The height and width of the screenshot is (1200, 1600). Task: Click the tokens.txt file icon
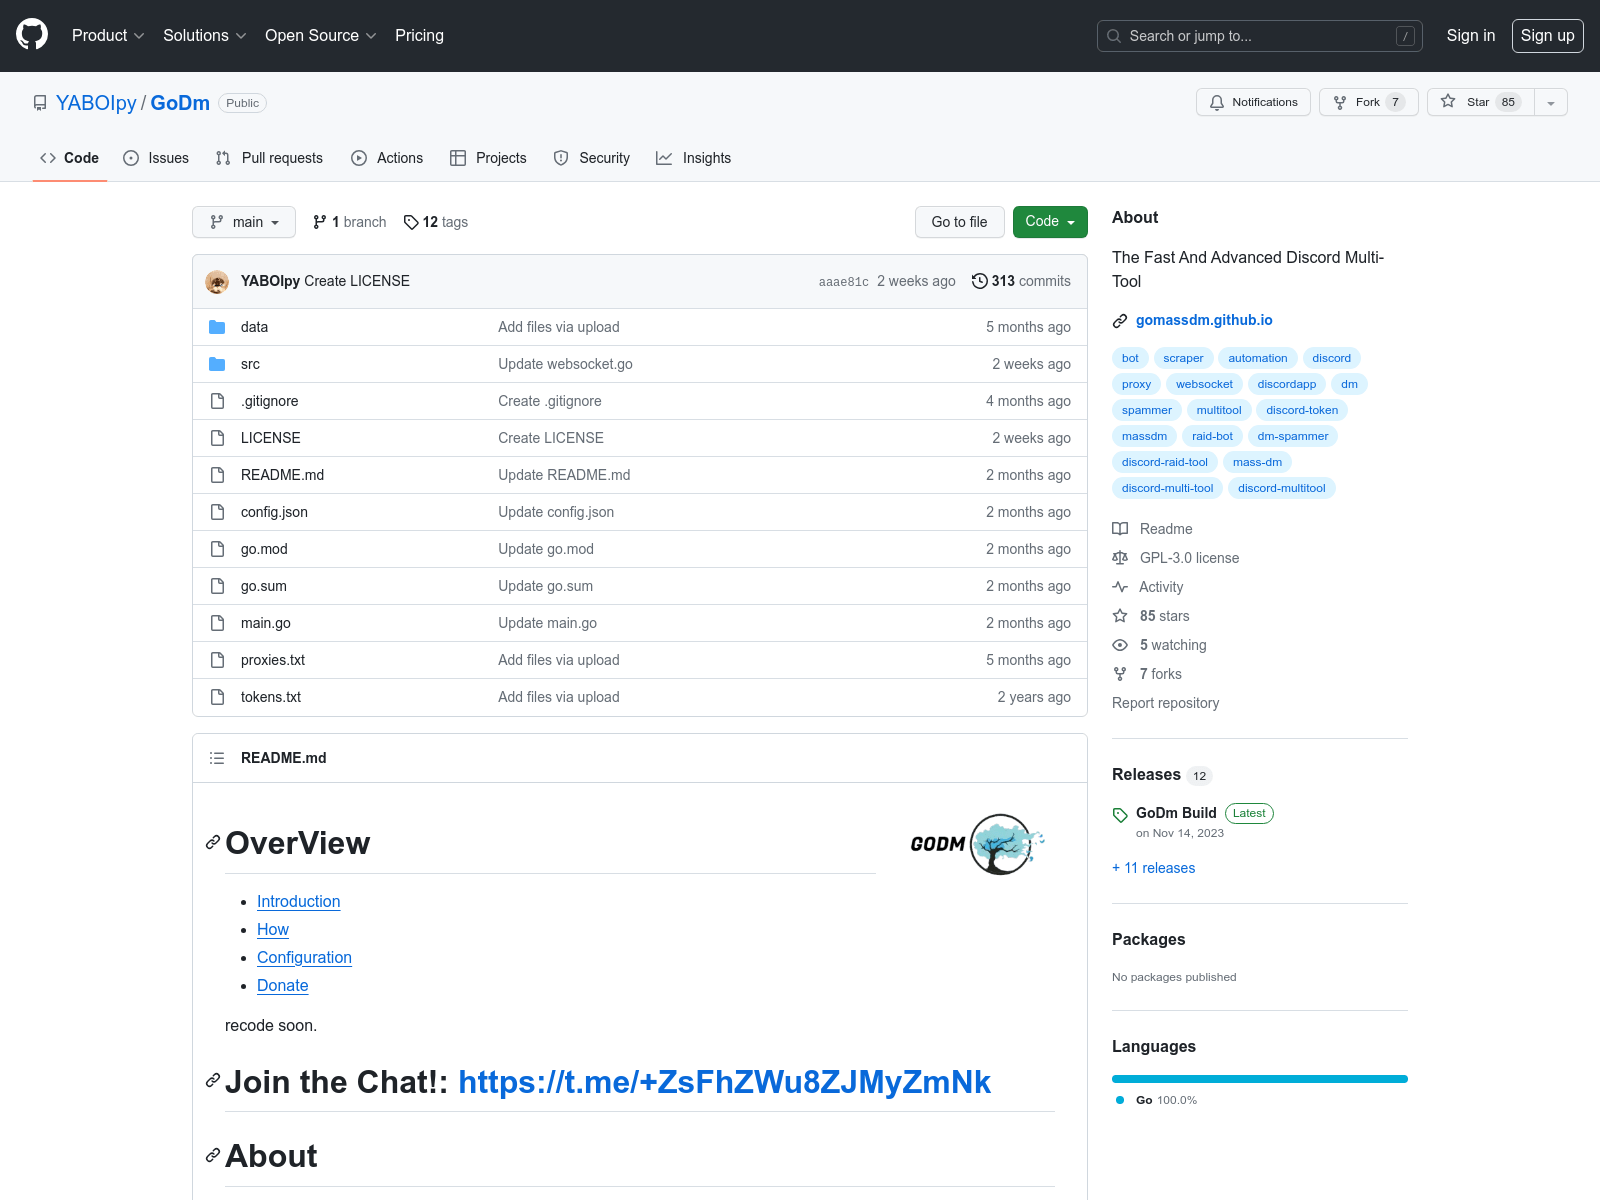[x=217, y=697]
